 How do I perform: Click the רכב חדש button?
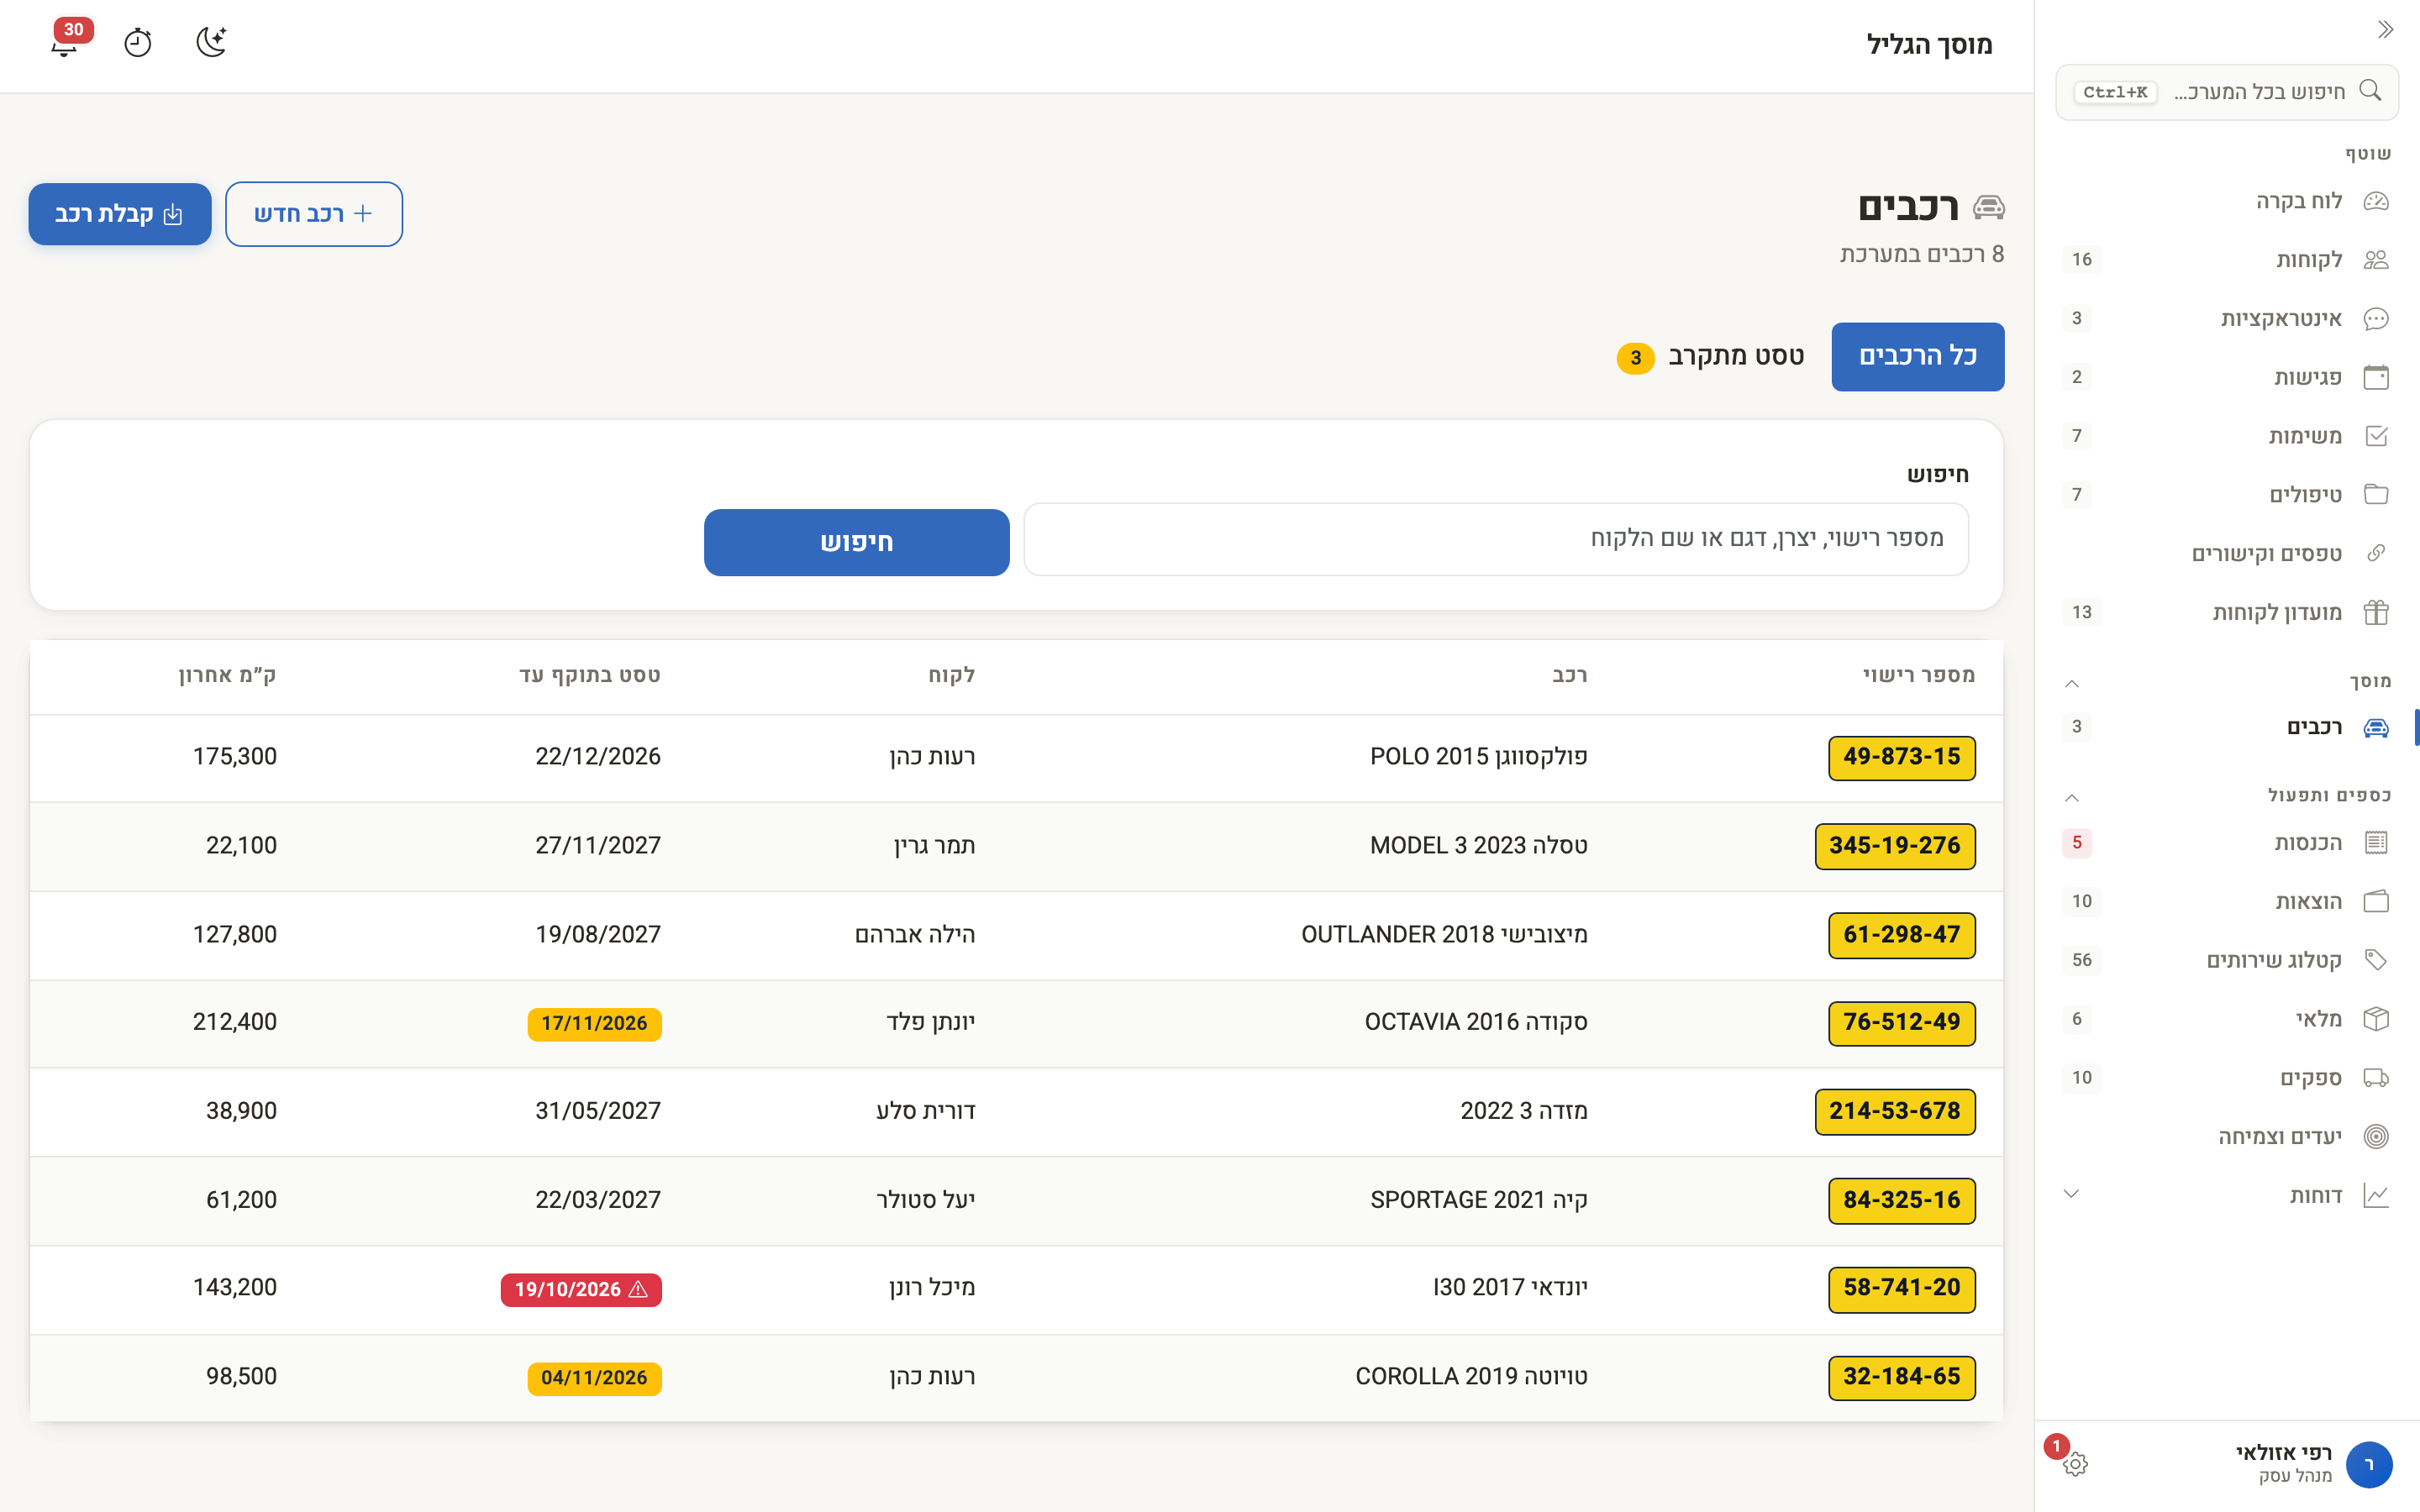point(314,214)
